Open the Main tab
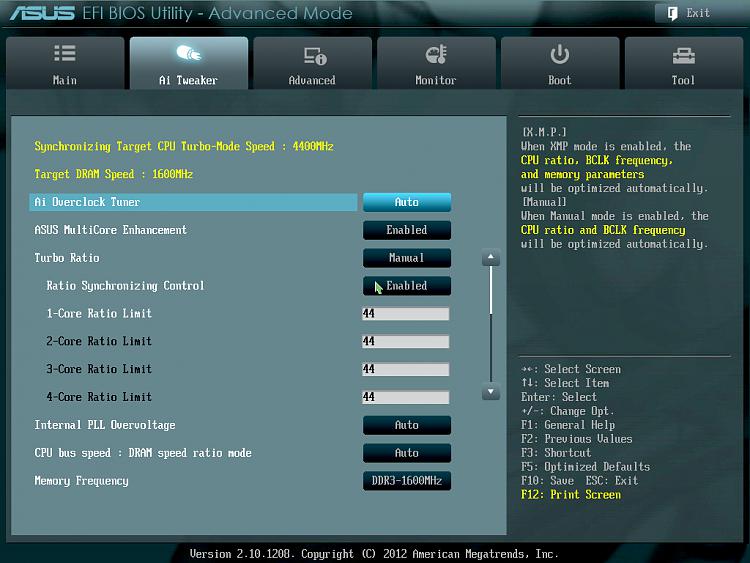The image size is (750, 563). 65,63
